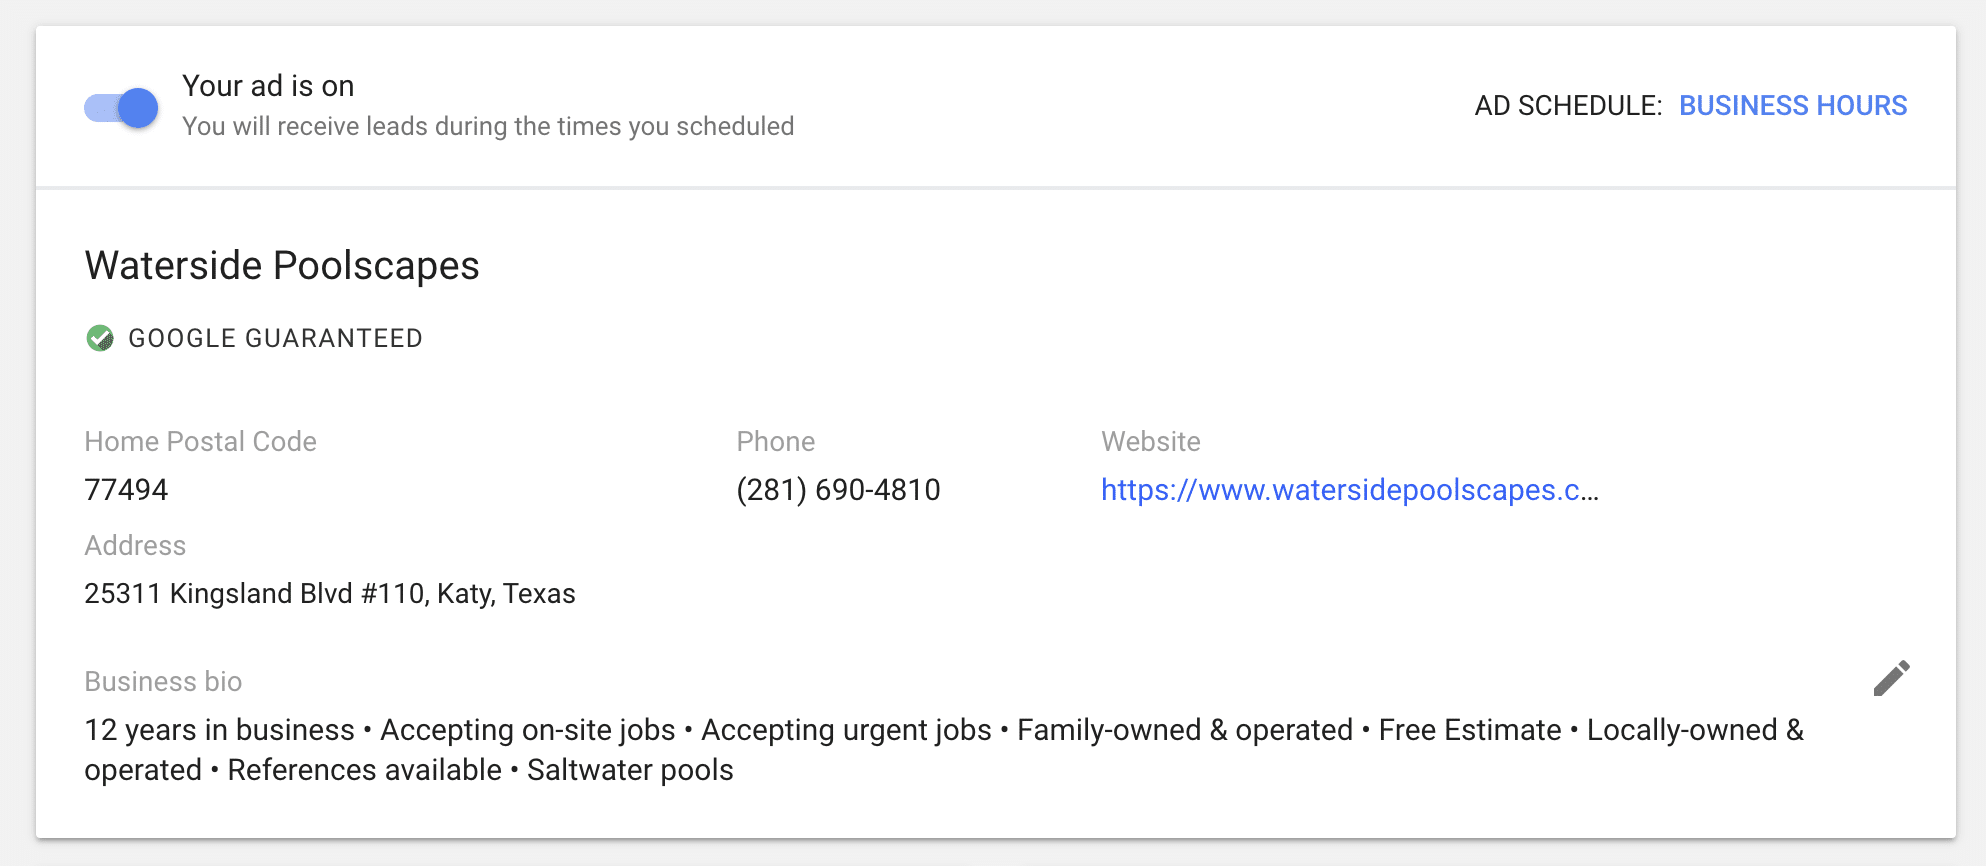Click the Address field label

(135, 546)
